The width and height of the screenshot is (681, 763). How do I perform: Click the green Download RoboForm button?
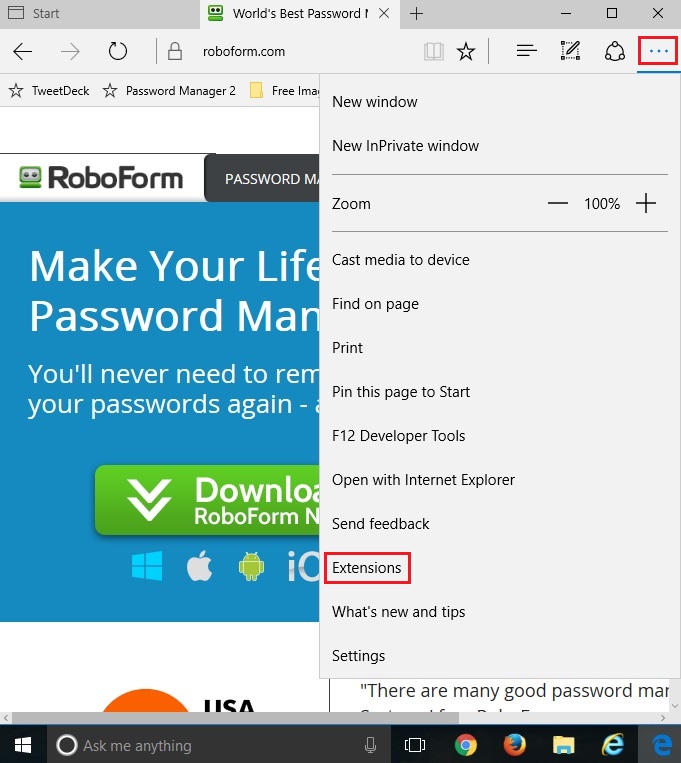[x=207, y=500]
